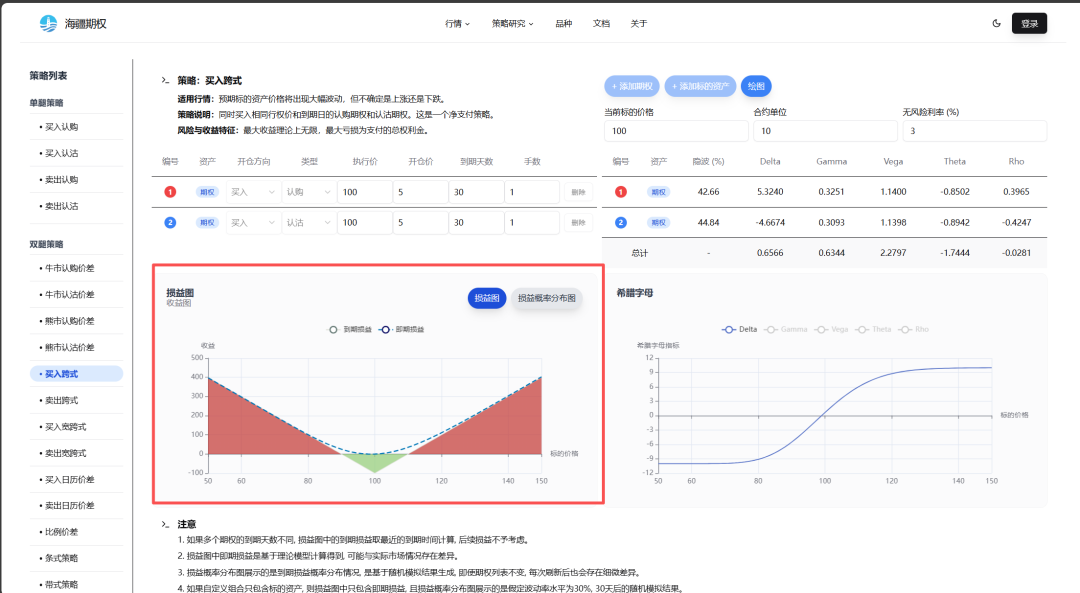Toggle the Vega series in Greeks legend
This screenshot has height=593, width=1080.
tap(835, 329)
